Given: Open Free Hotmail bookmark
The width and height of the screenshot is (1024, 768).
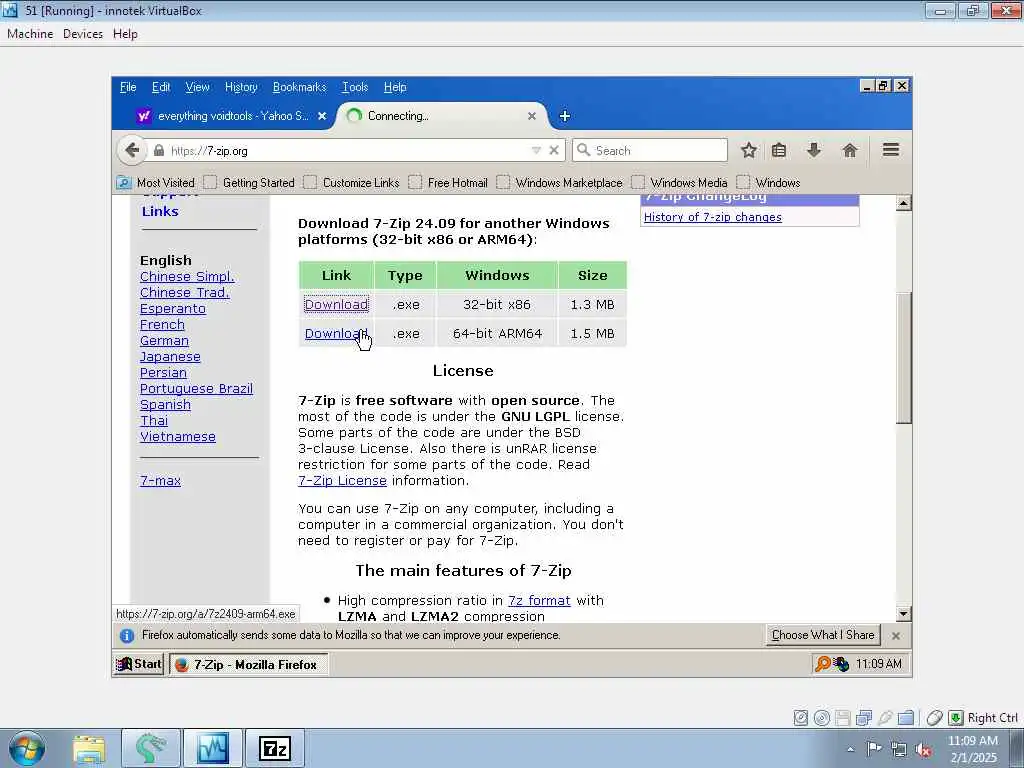Looking at the screenshot, I should coord(448,183).
